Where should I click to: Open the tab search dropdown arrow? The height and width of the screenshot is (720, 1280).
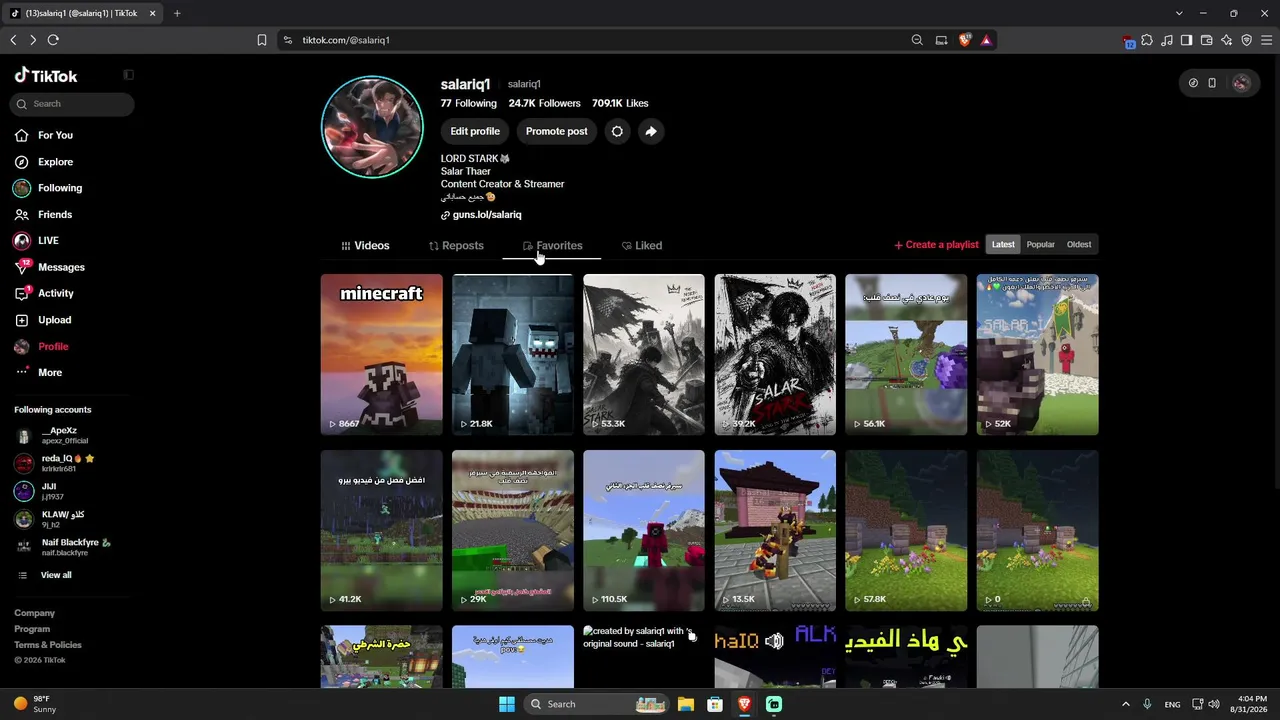[x=1179, y=13]
